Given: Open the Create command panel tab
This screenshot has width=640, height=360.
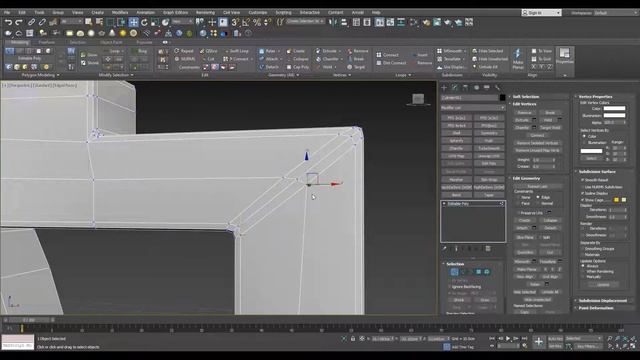Looking at the screenshot, I should (444, 87).
